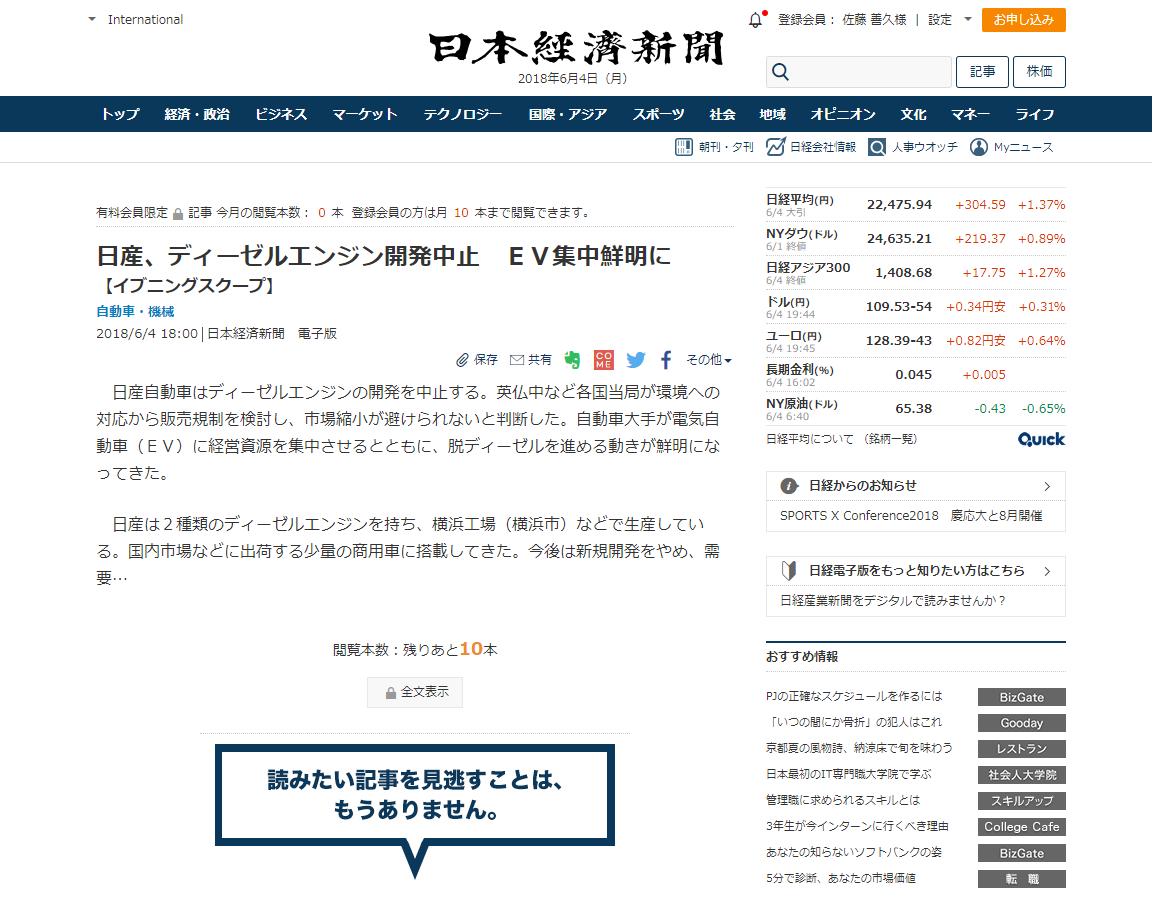The height and width of the screenshot is (903, 1152).
Task: Open 長期金利 rate row
Action: 915,374
